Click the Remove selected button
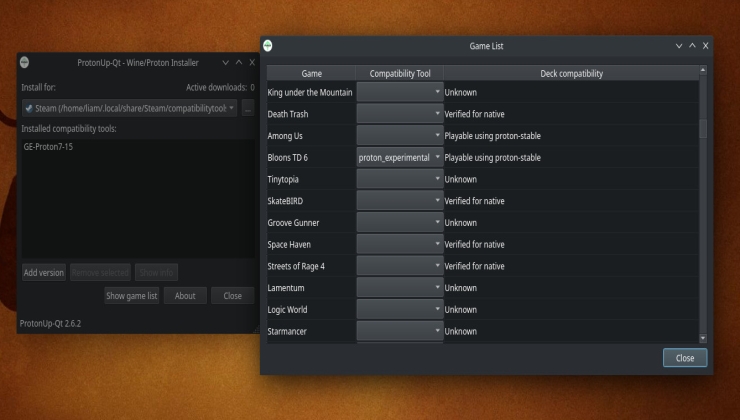The image size is (740, 420). coord(100,272)
